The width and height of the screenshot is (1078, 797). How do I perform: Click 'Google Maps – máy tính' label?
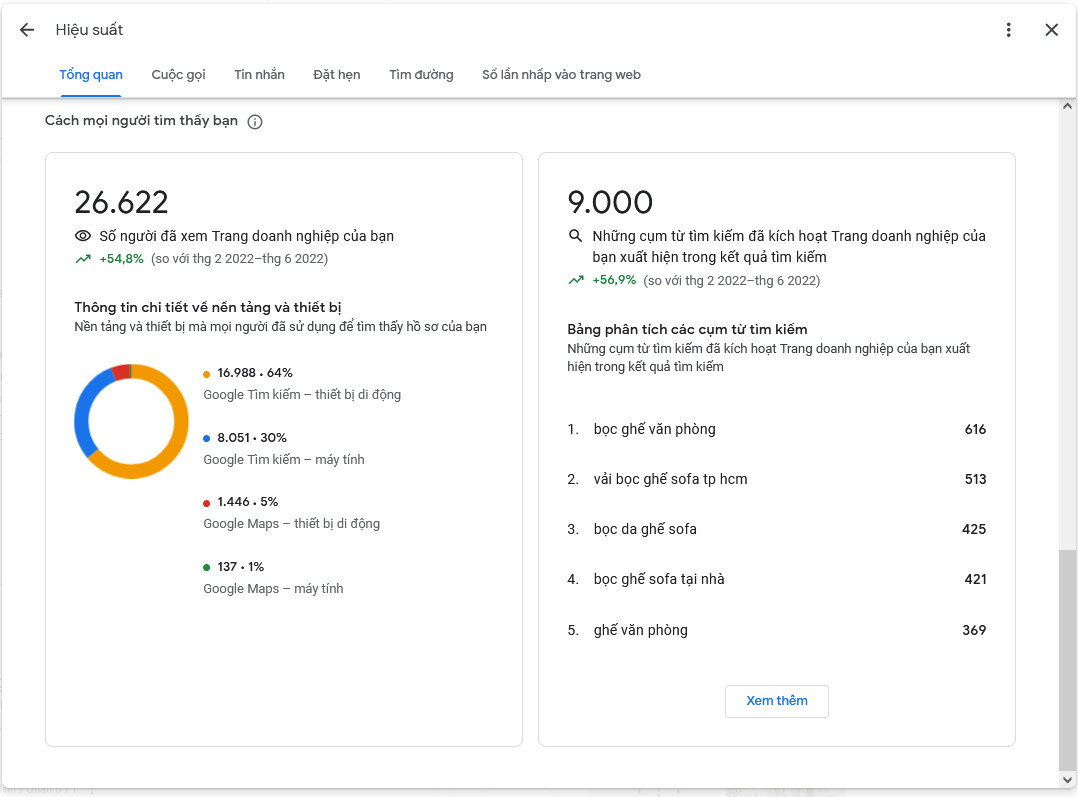coord(273,589)
